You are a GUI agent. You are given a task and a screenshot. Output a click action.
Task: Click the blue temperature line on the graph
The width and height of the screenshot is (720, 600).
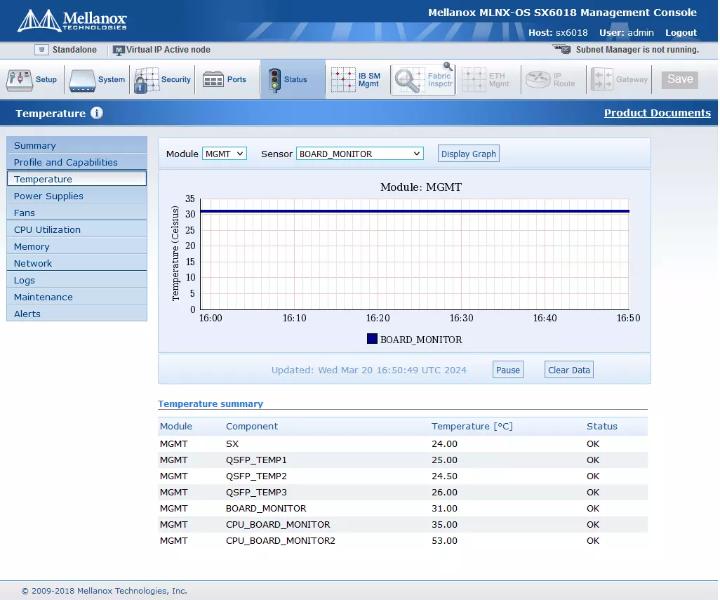(x=415, y=211)
